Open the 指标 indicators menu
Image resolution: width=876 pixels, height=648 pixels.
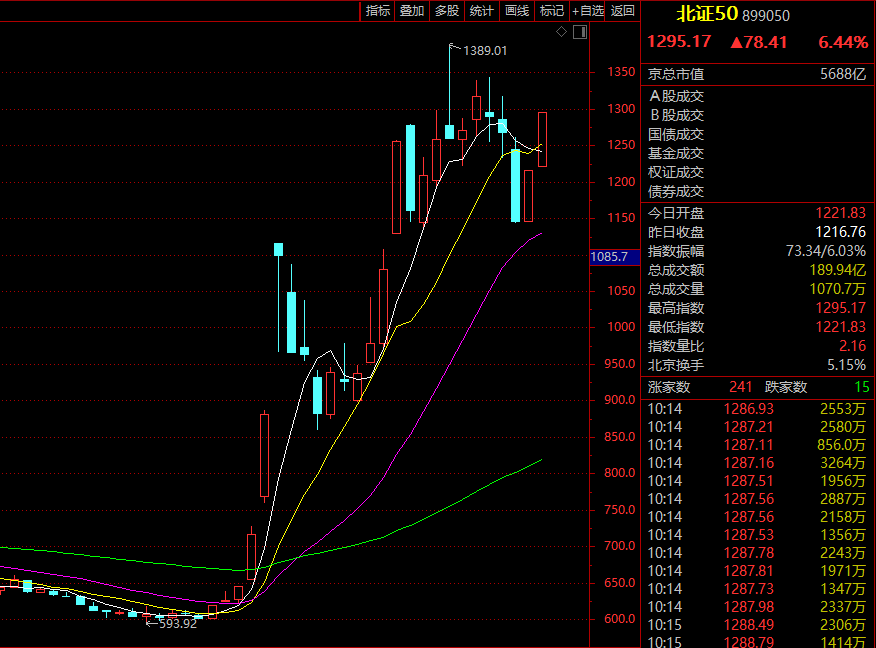[x=378, y=11]
